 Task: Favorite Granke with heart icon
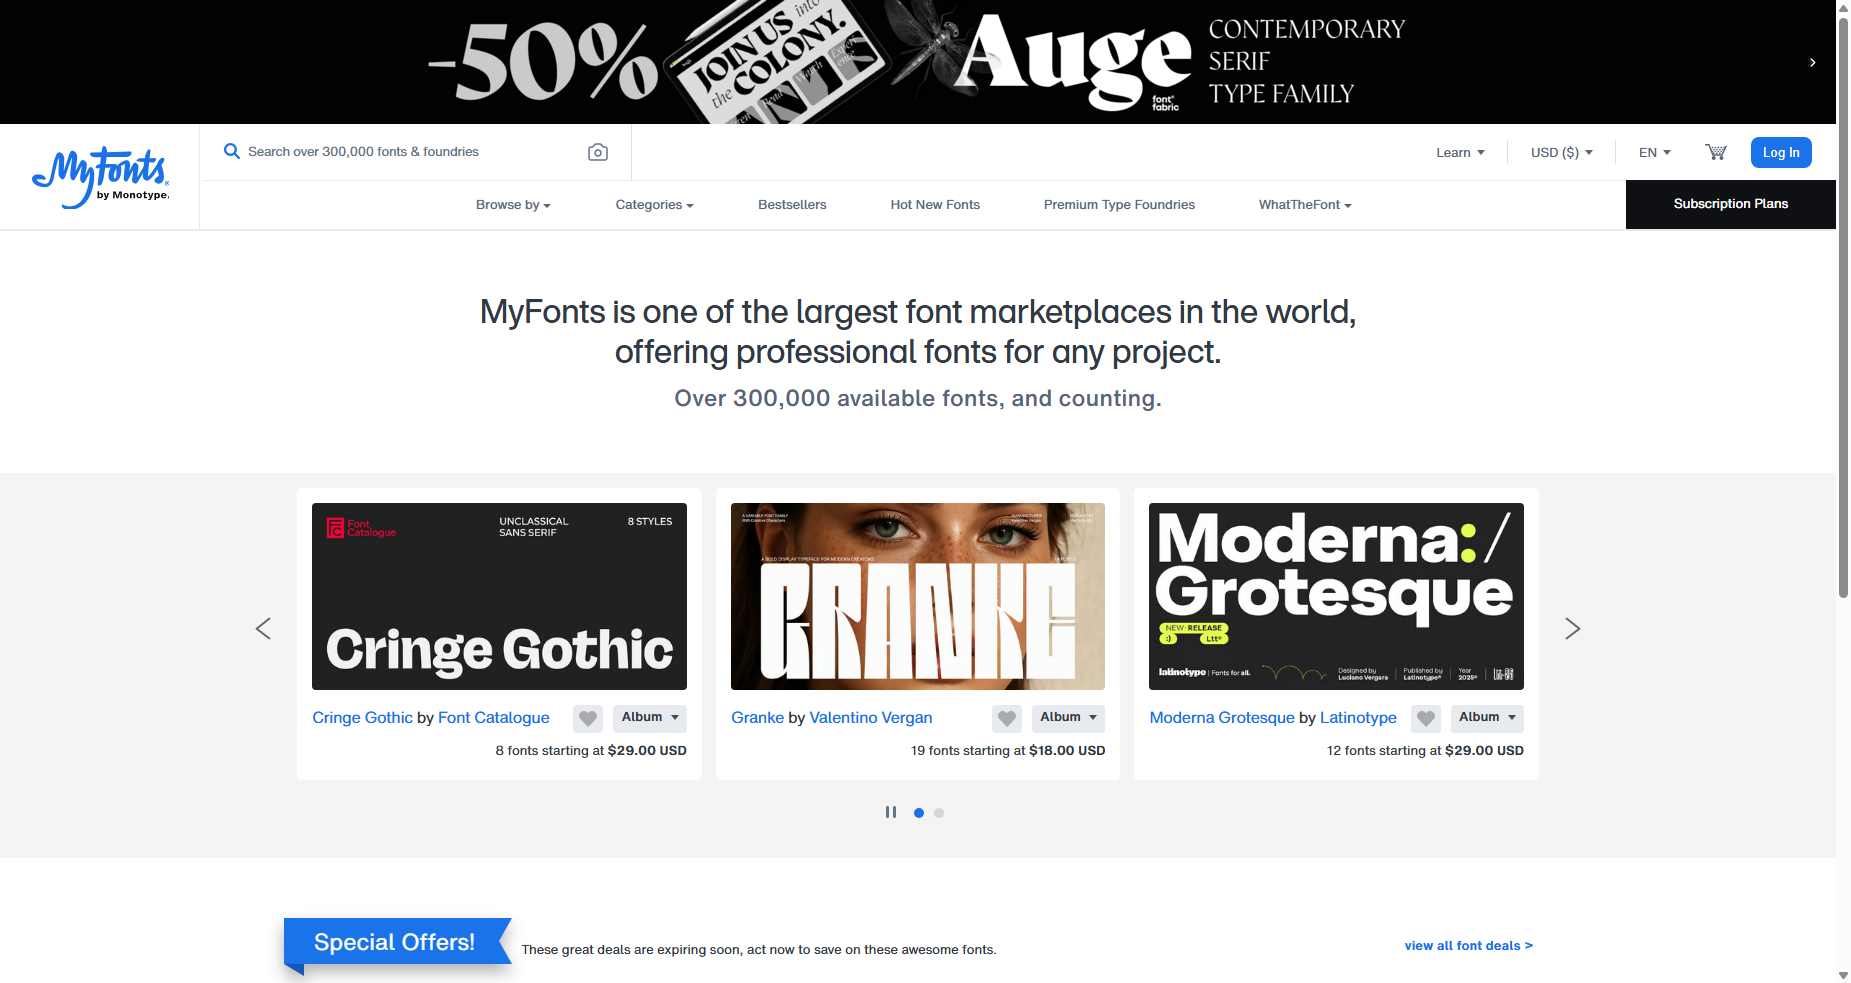[x=1007, y=718]
